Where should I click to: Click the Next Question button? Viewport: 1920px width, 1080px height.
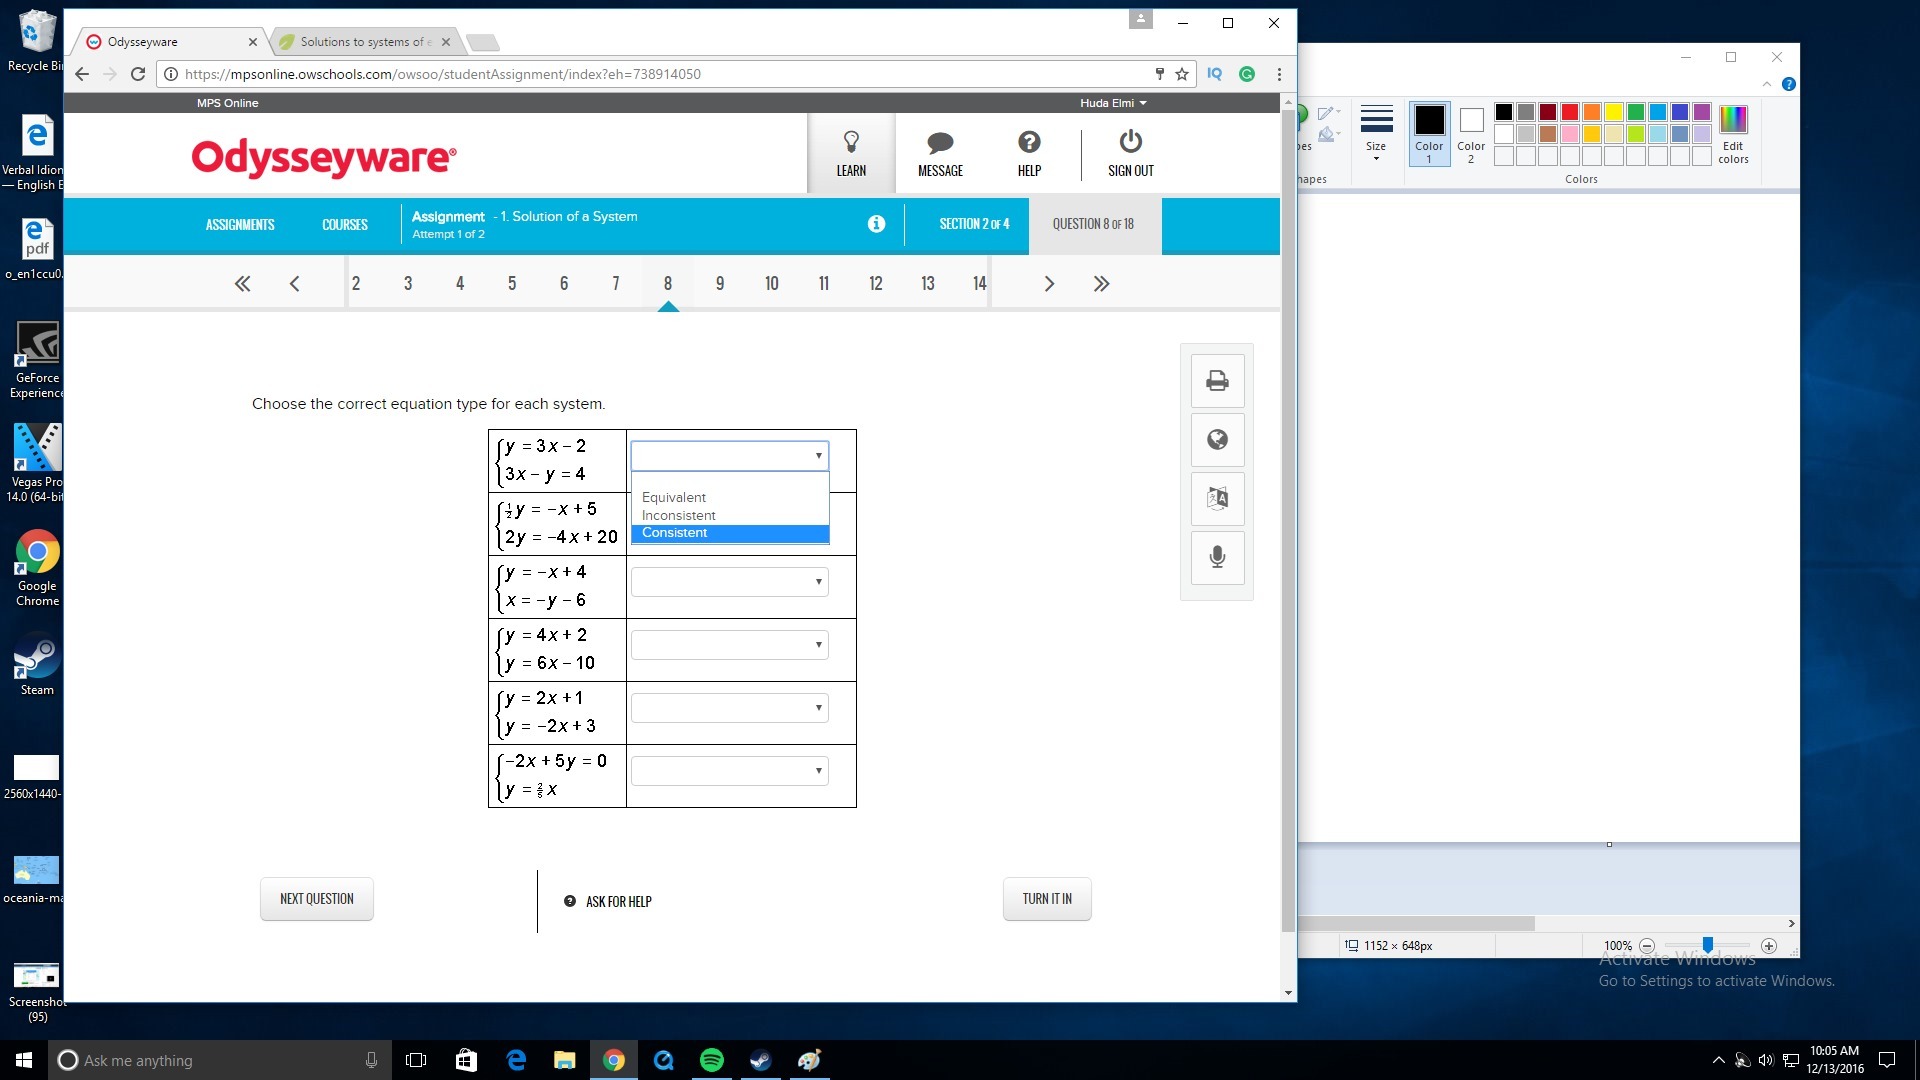point(317,899)
